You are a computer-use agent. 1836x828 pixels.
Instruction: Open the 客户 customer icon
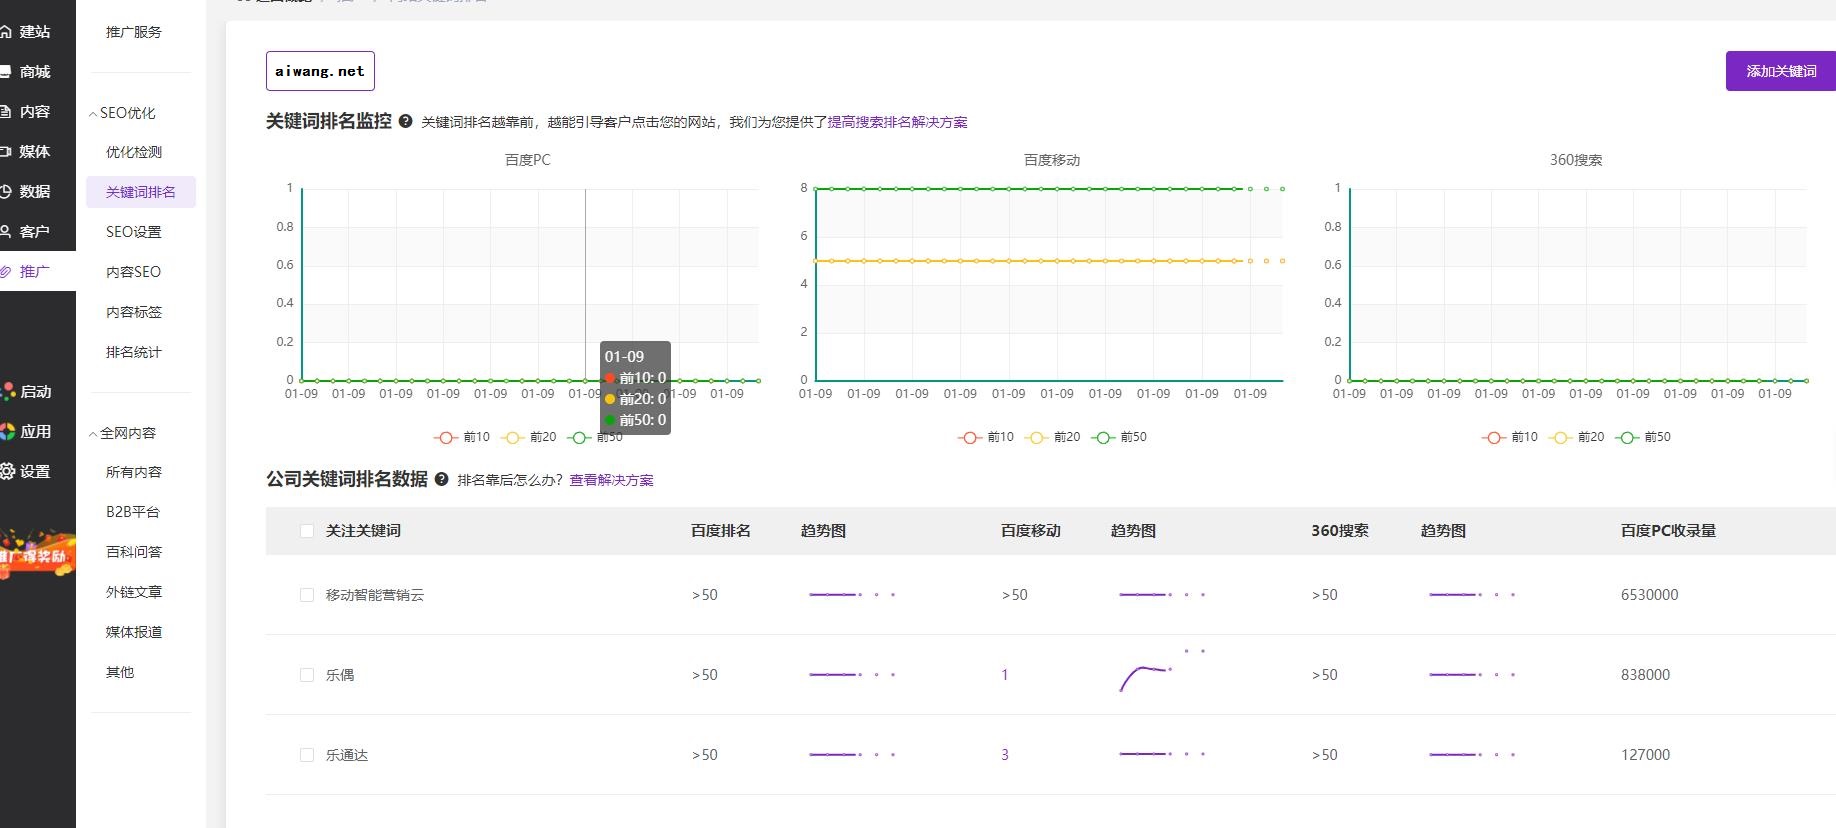(6, 232)
